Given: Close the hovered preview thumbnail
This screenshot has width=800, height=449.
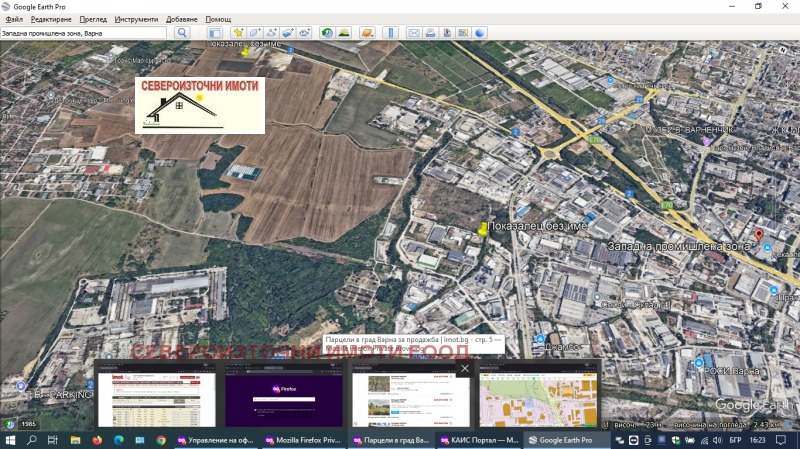Looking at the screenshot, I should 465,368.
